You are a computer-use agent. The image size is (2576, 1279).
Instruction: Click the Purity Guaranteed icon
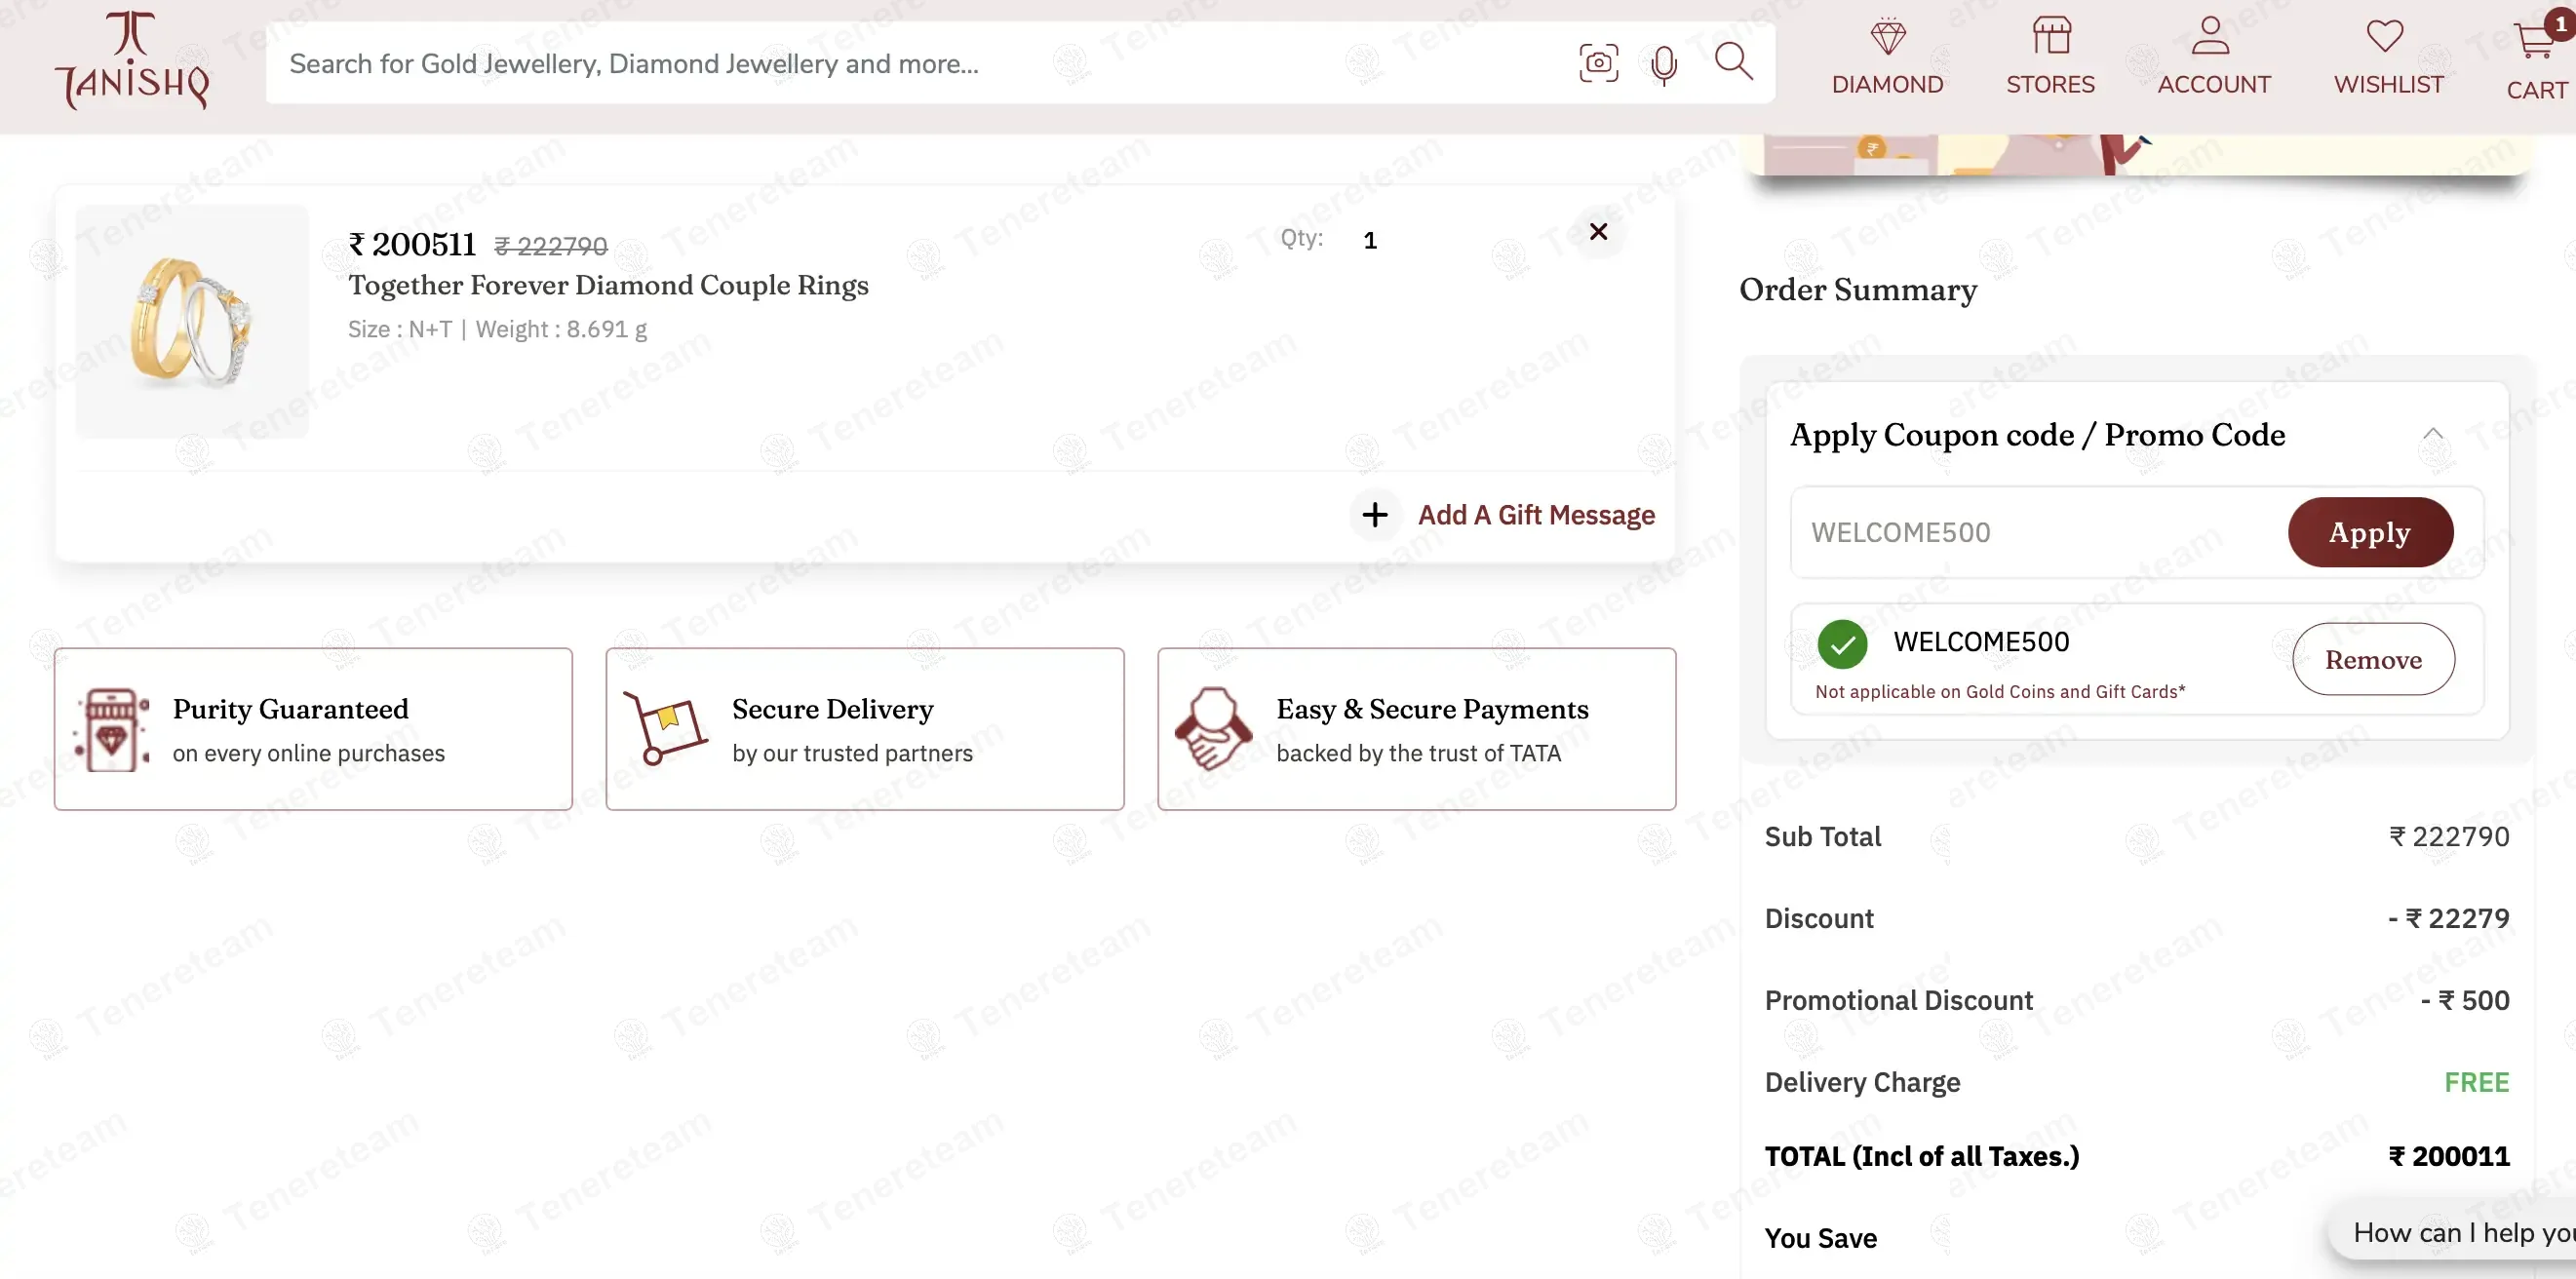coord(112,729)
